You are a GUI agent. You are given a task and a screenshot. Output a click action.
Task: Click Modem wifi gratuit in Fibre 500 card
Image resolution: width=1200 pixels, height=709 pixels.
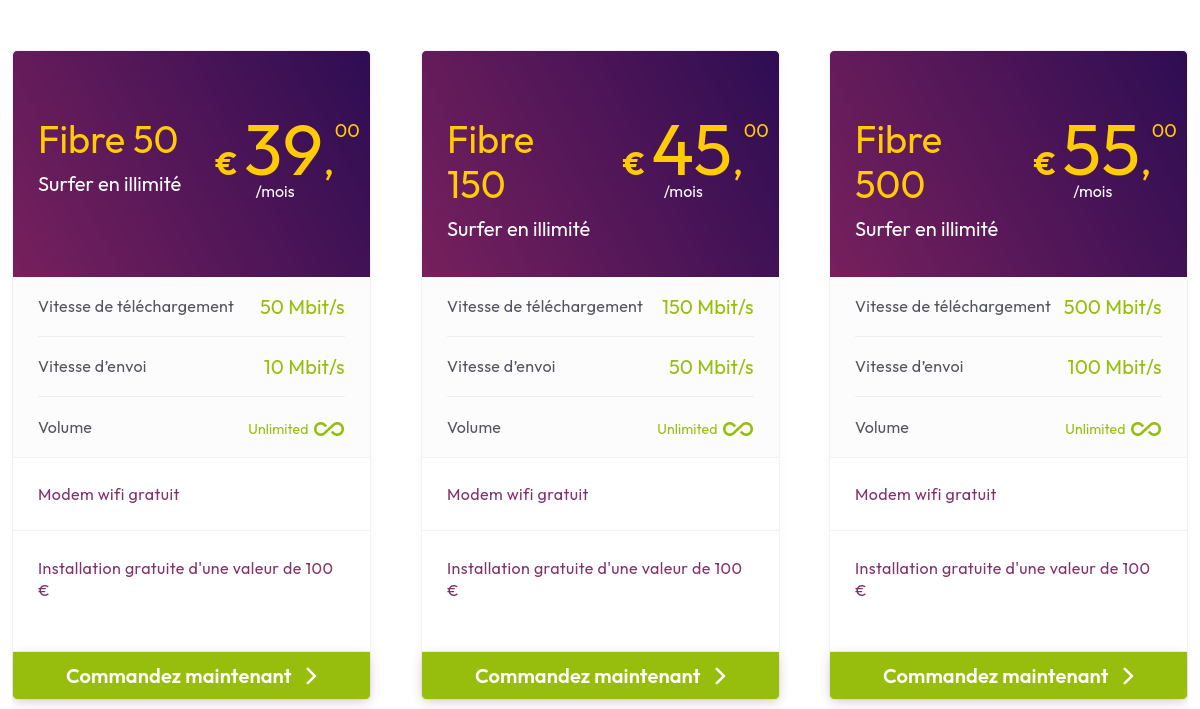pyautogui.click(x=926, y=494)
